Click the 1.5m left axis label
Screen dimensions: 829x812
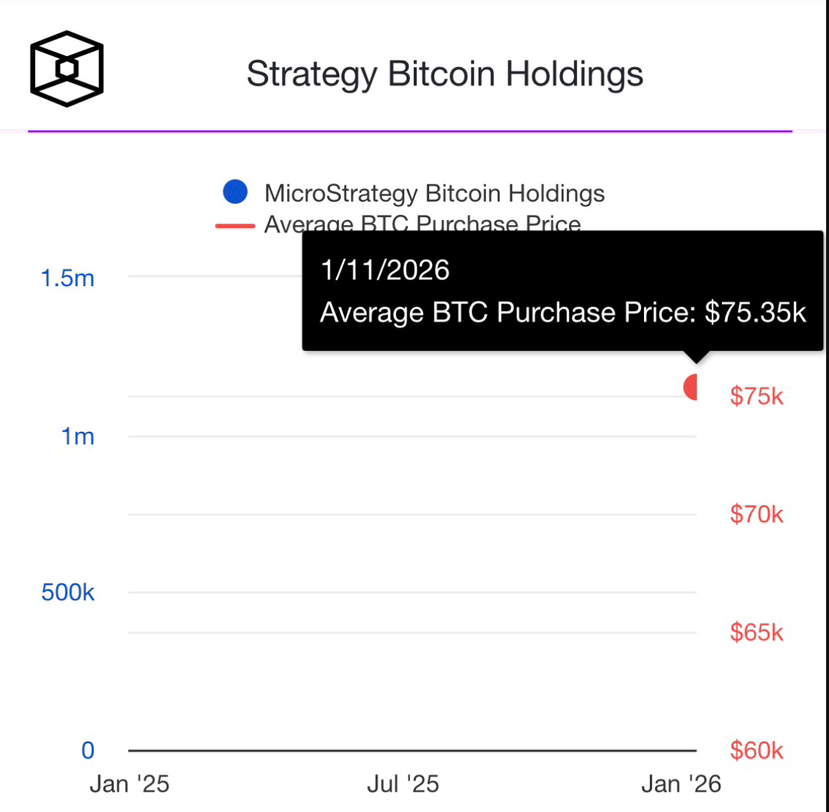(x=68, y=278)
